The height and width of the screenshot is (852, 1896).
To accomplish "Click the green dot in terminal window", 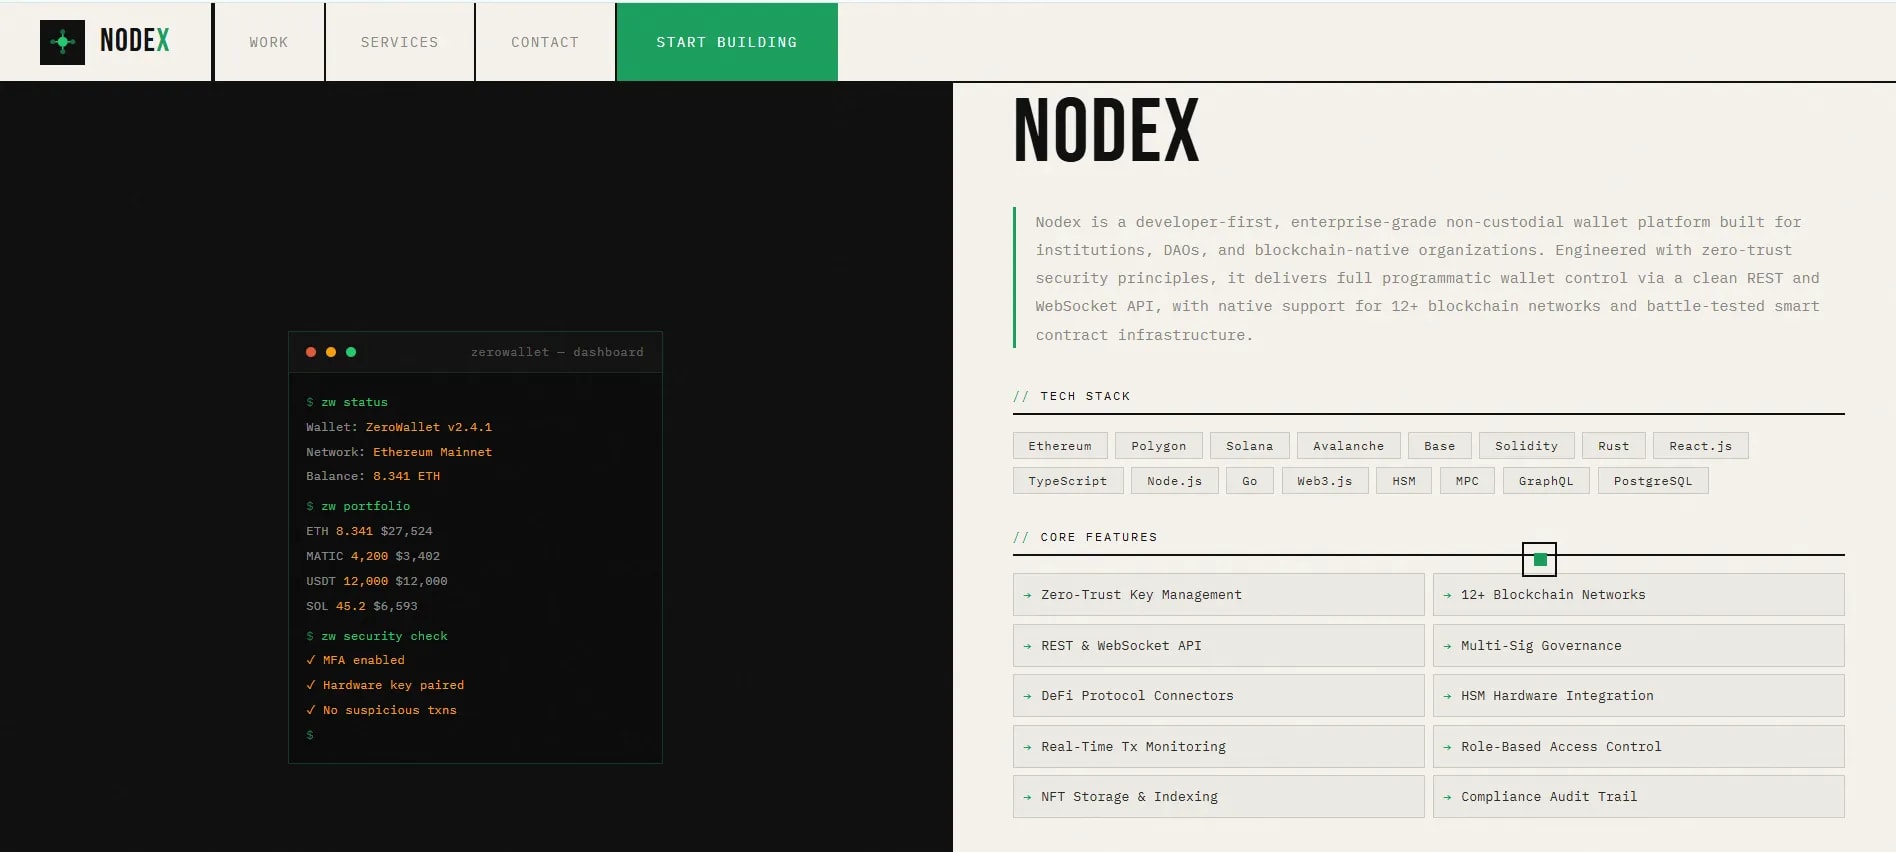I will (x=351, y=352).
